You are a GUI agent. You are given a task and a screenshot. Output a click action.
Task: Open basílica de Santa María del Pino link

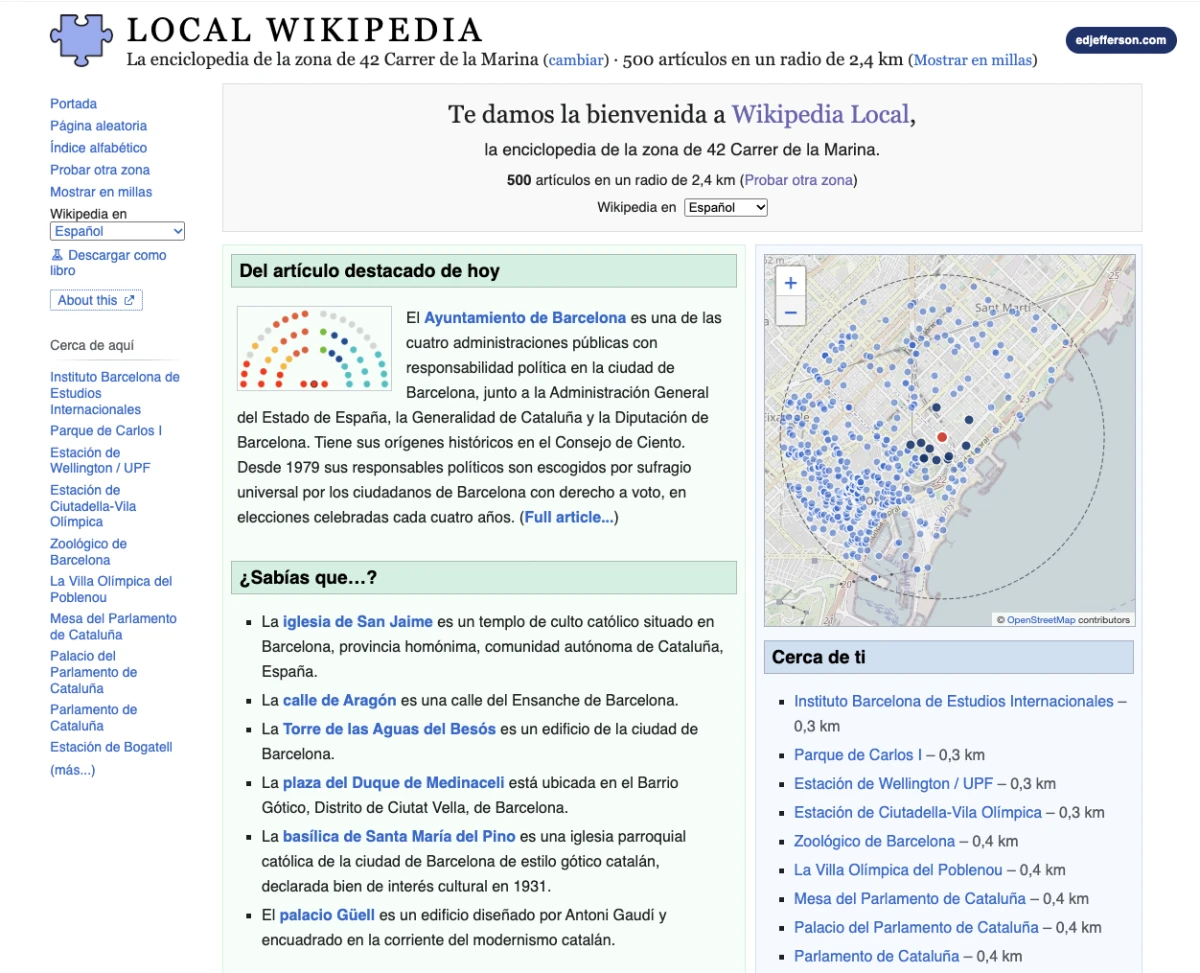(399, 836)
